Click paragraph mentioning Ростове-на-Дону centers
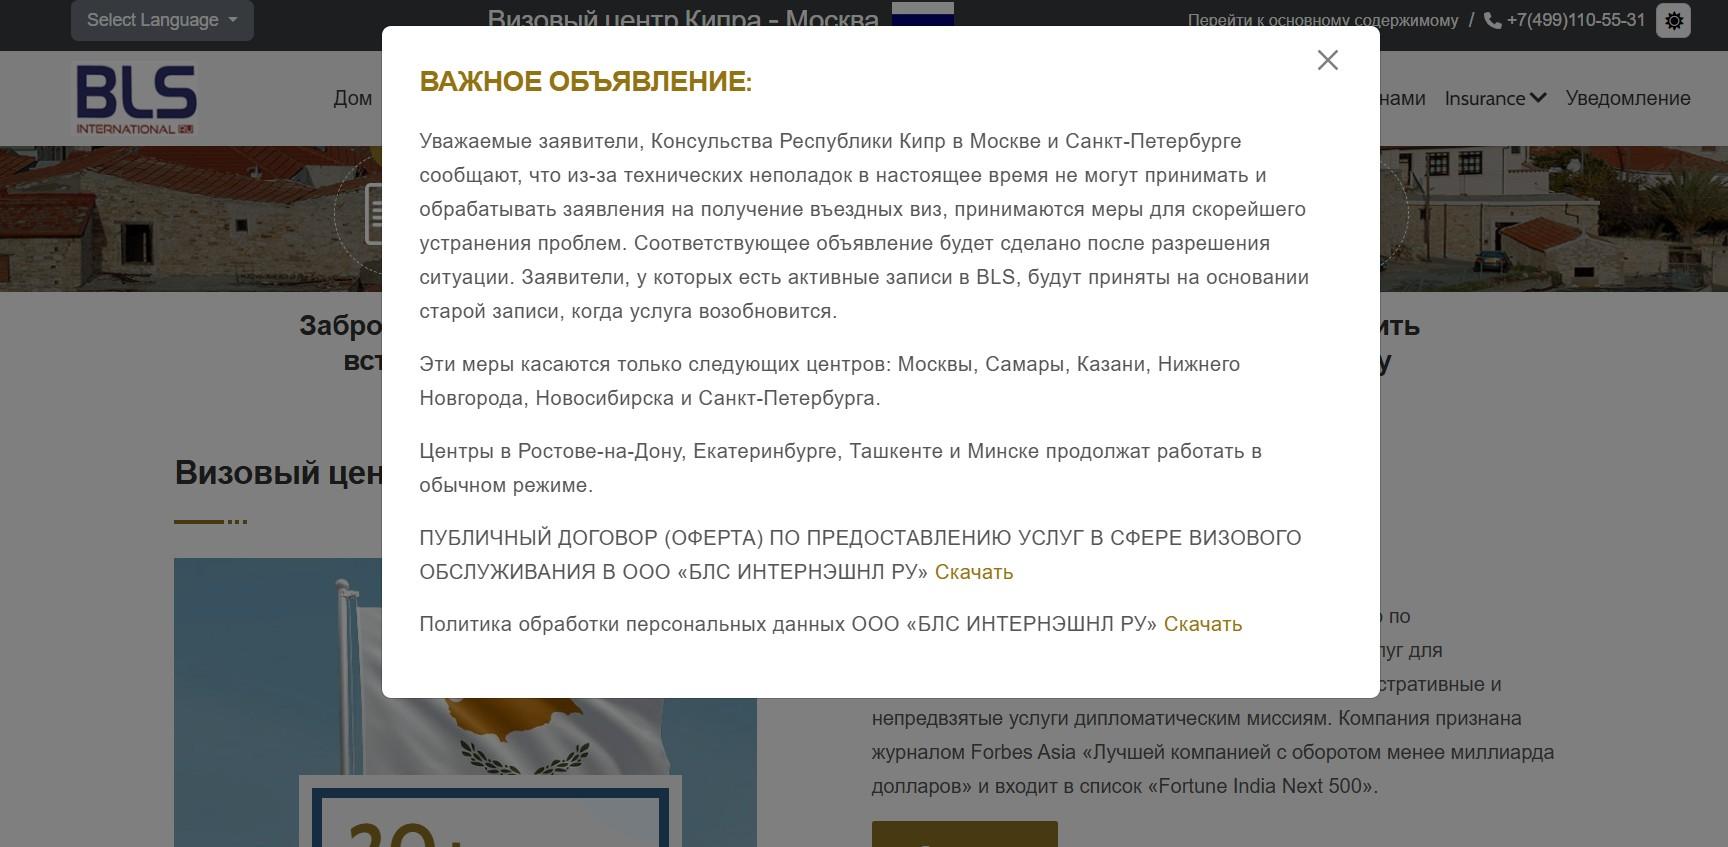This screenshot has width=1728, height=847. click(841, 468)
